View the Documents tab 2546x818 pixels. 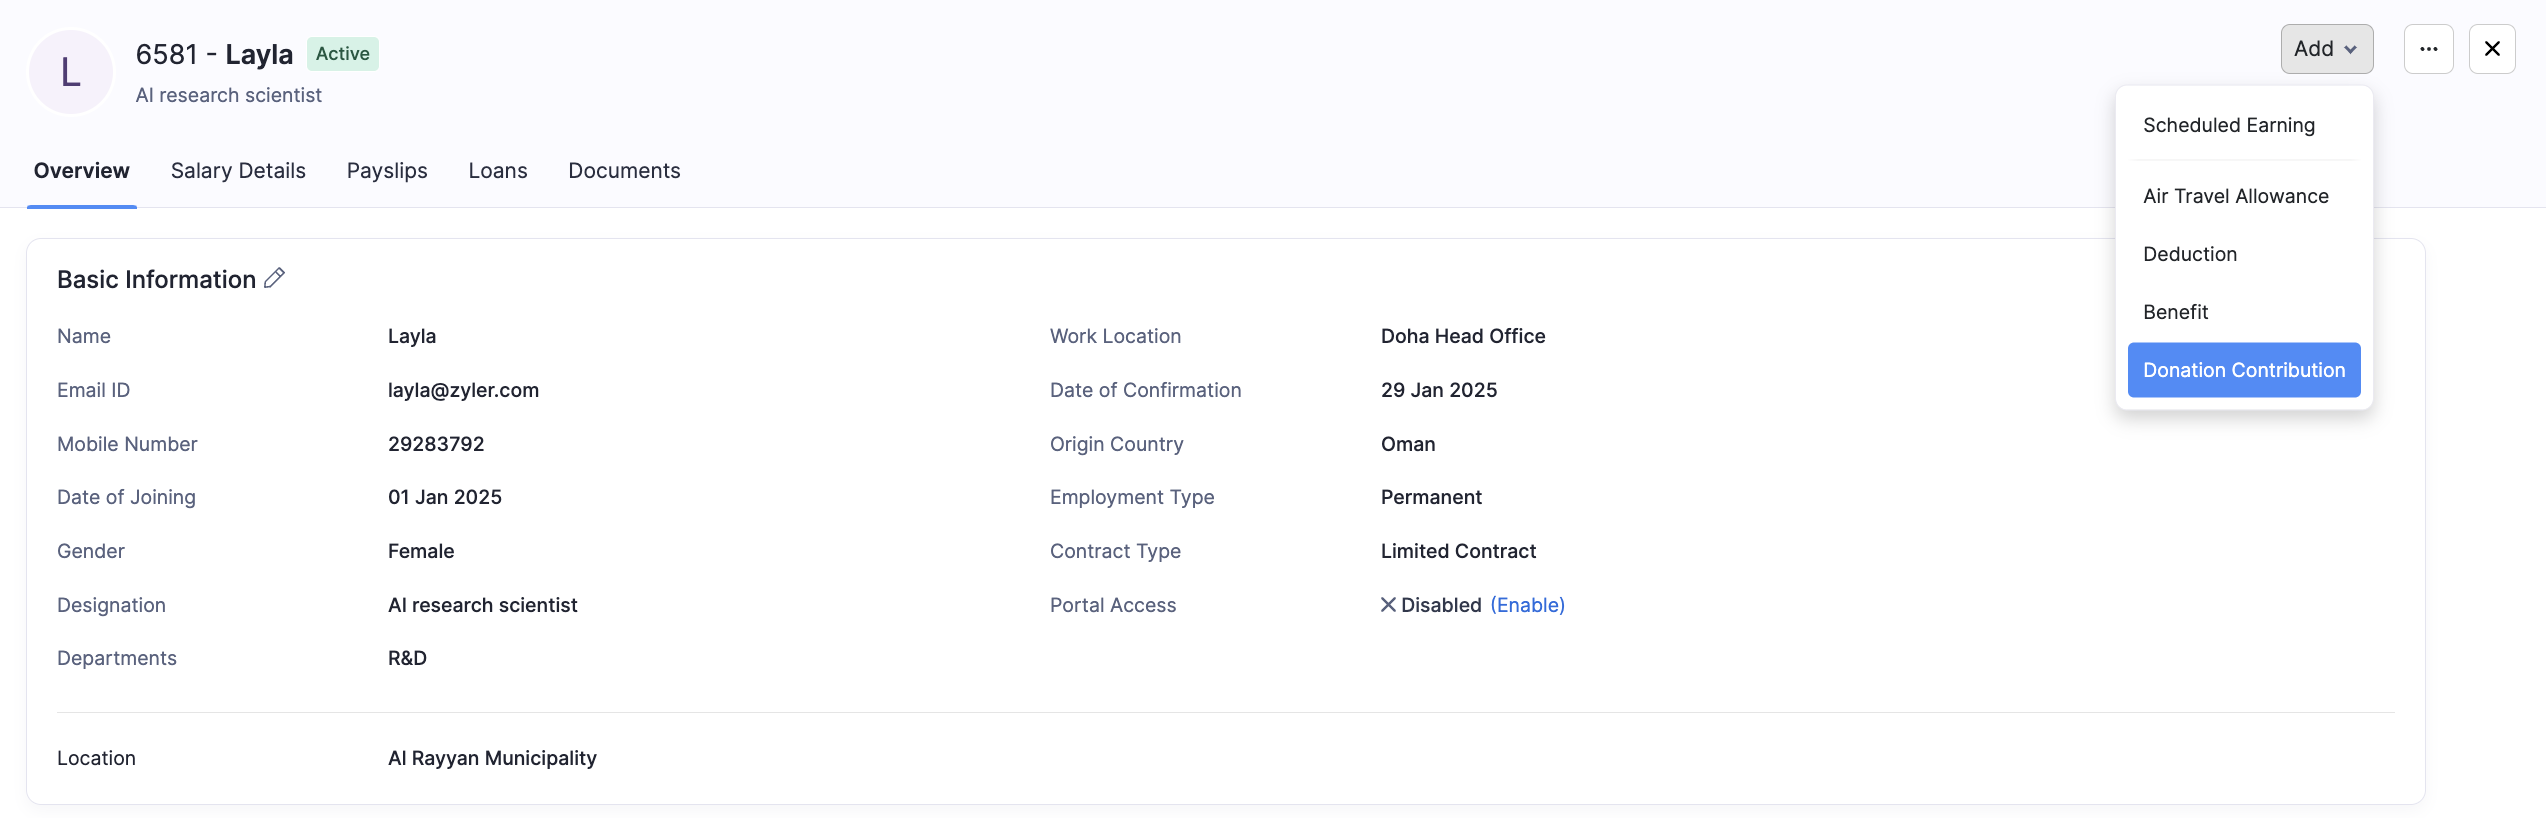[624, 171]
